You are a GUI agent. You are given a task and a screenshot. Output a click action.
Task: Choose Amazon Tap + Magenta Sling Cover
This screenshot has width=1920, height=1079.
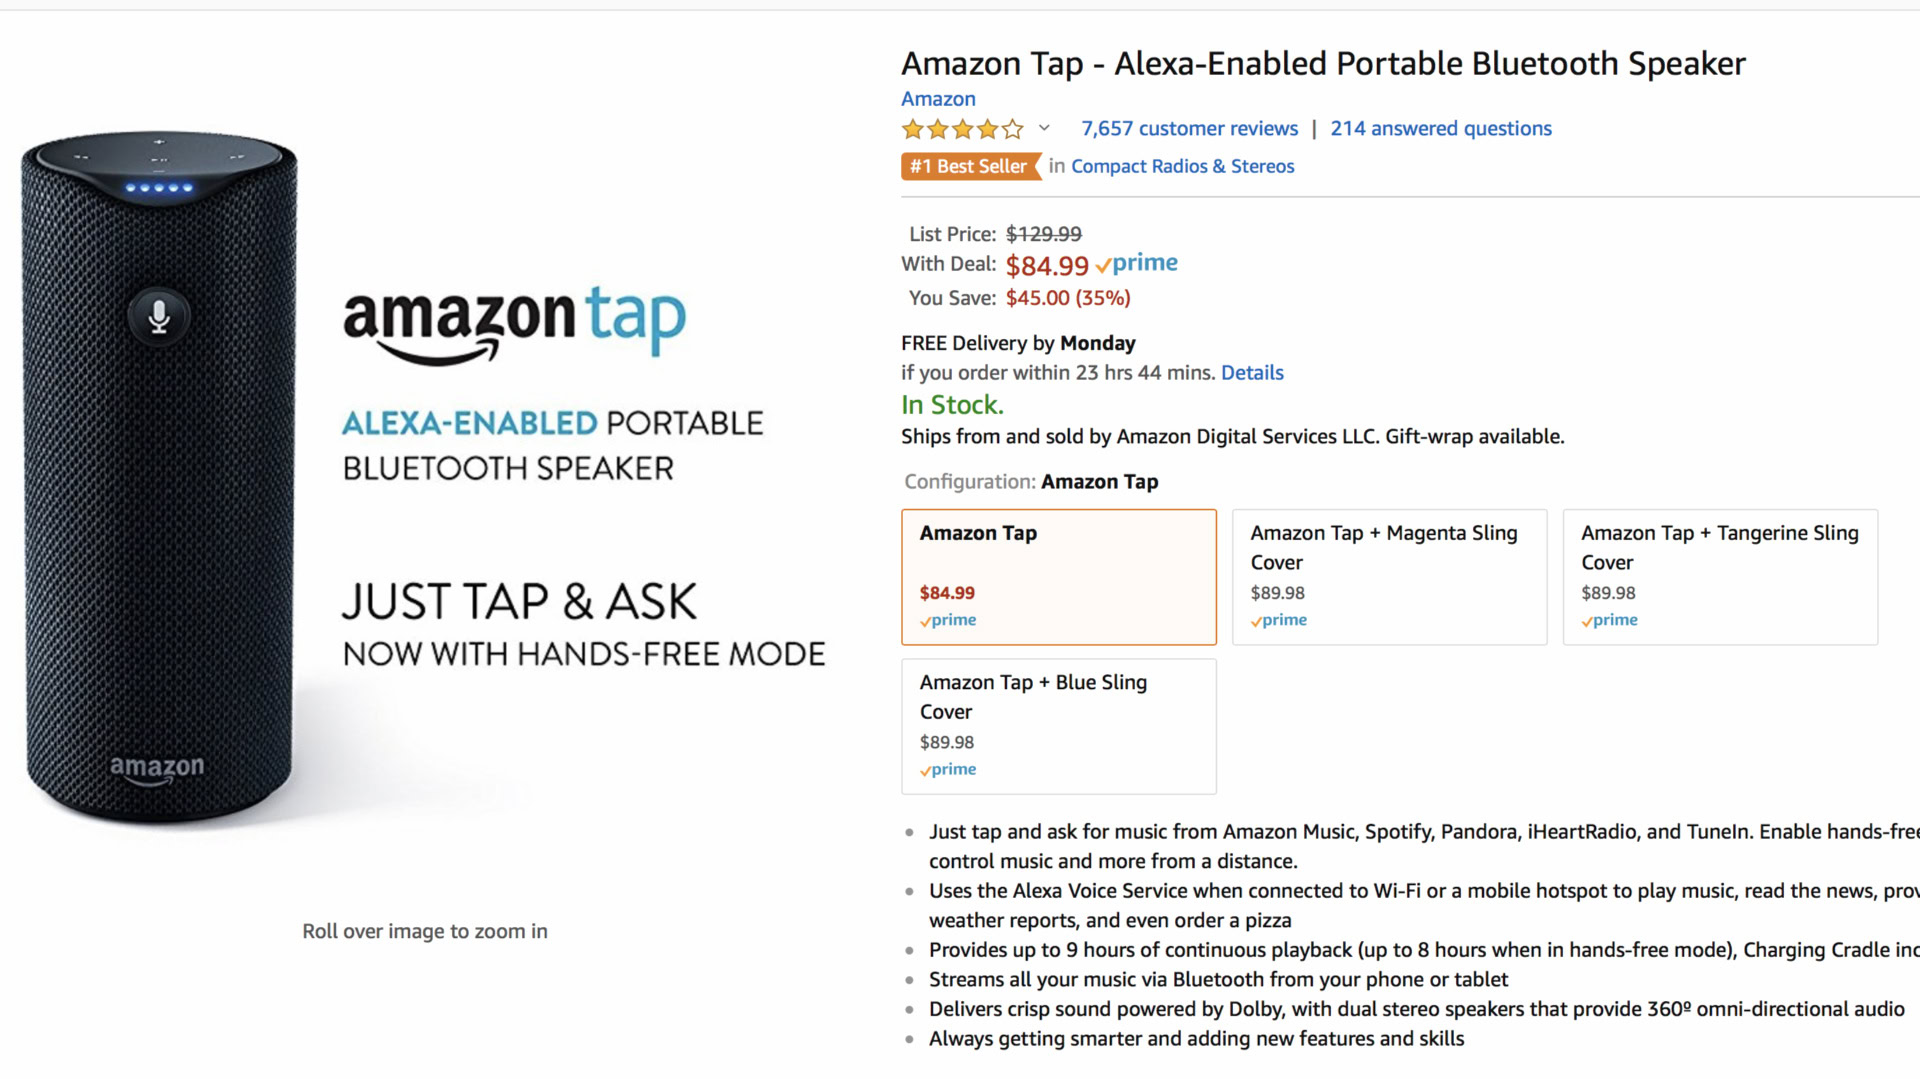click(x=1389, y=577)
